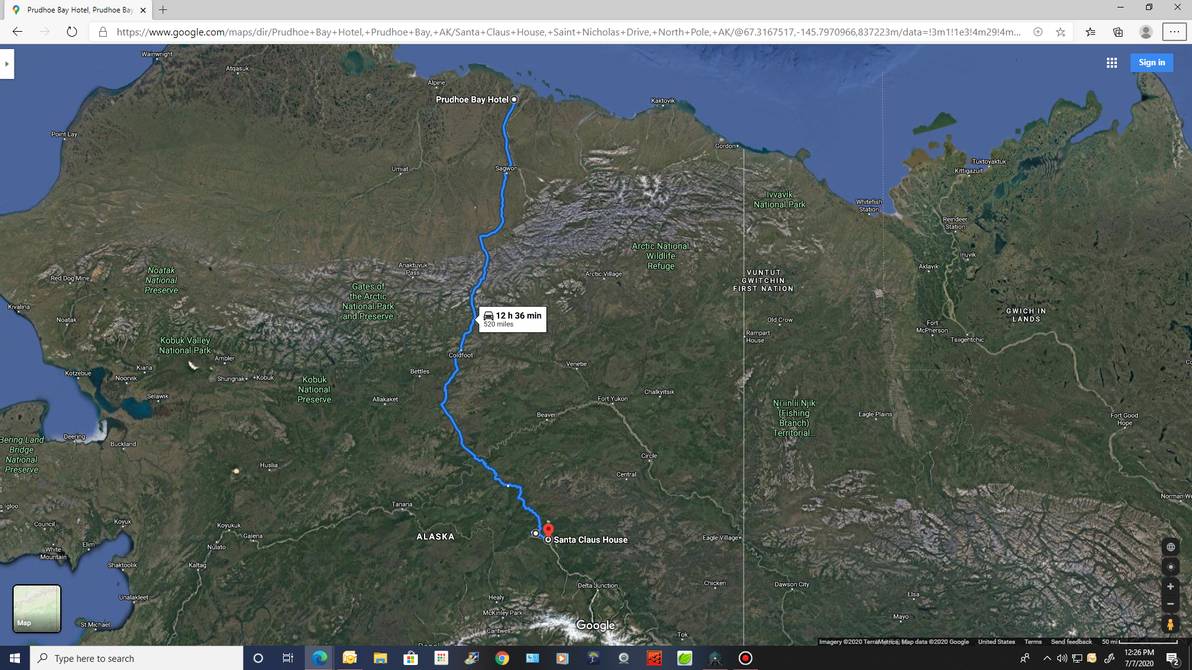
Task: Open the Google apps grid
Action: click(1111, 63)
